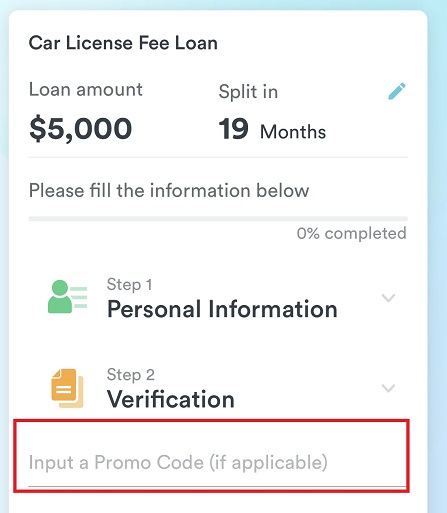The height and width of the screenshot is (513, 447).
Task: Click the Loan amount label
Action: coord(86,90)
